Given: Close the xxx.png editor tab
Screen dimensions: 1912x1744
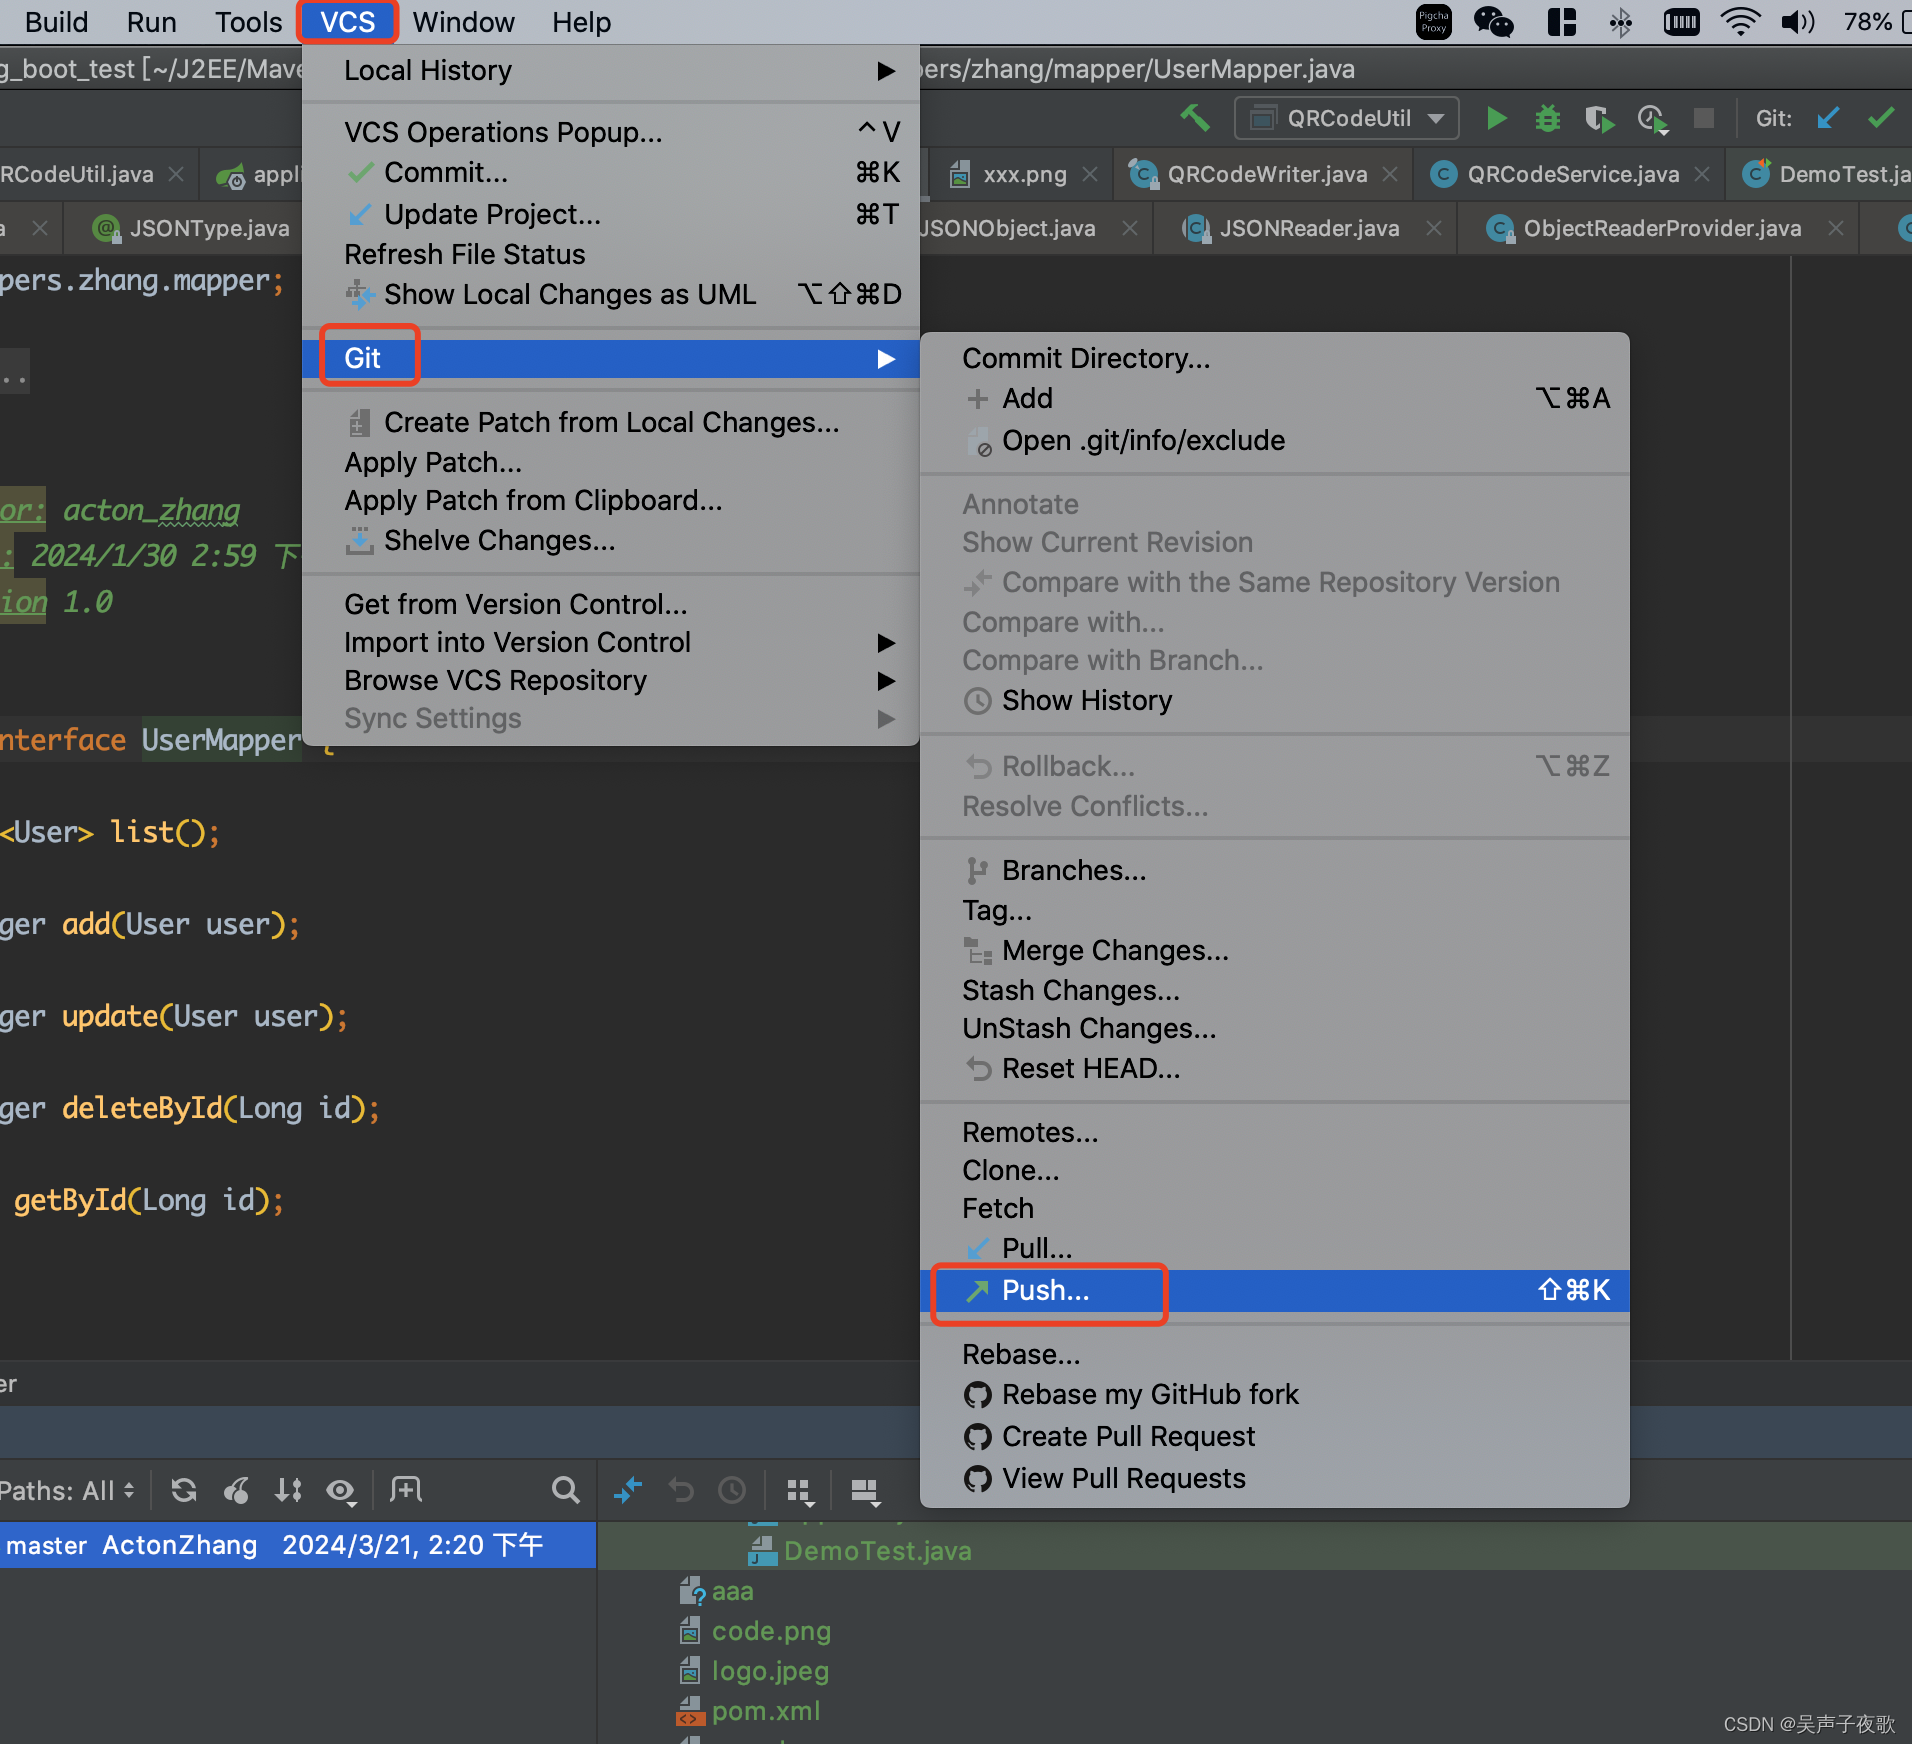Looking at the screenshot, I should 1090,174.
